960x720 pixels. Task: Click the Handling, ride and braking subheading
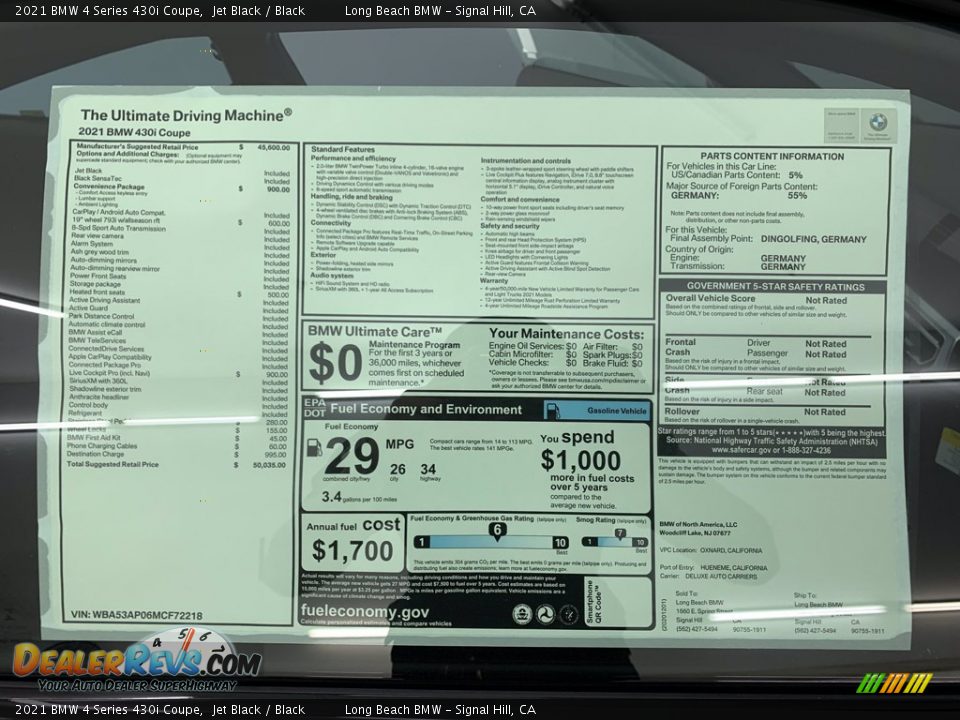(x=351, y=198)
